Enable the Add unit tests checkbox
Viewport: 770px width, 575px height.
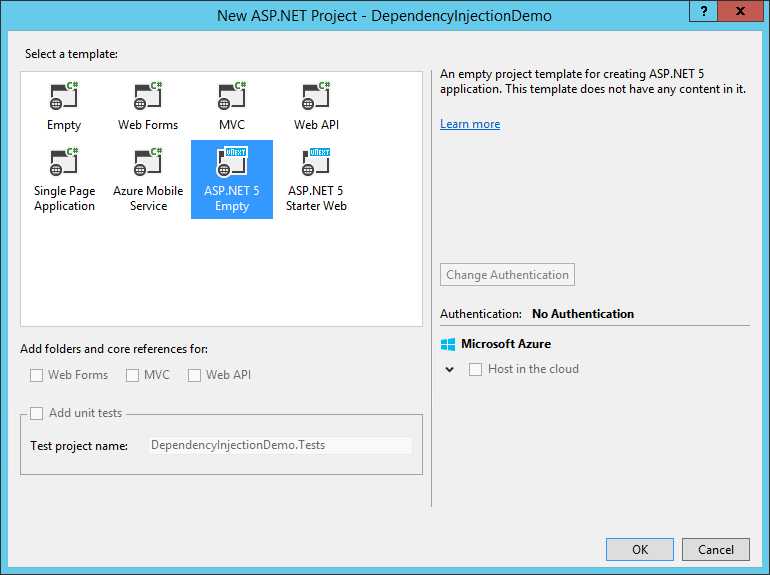[36, 413]
